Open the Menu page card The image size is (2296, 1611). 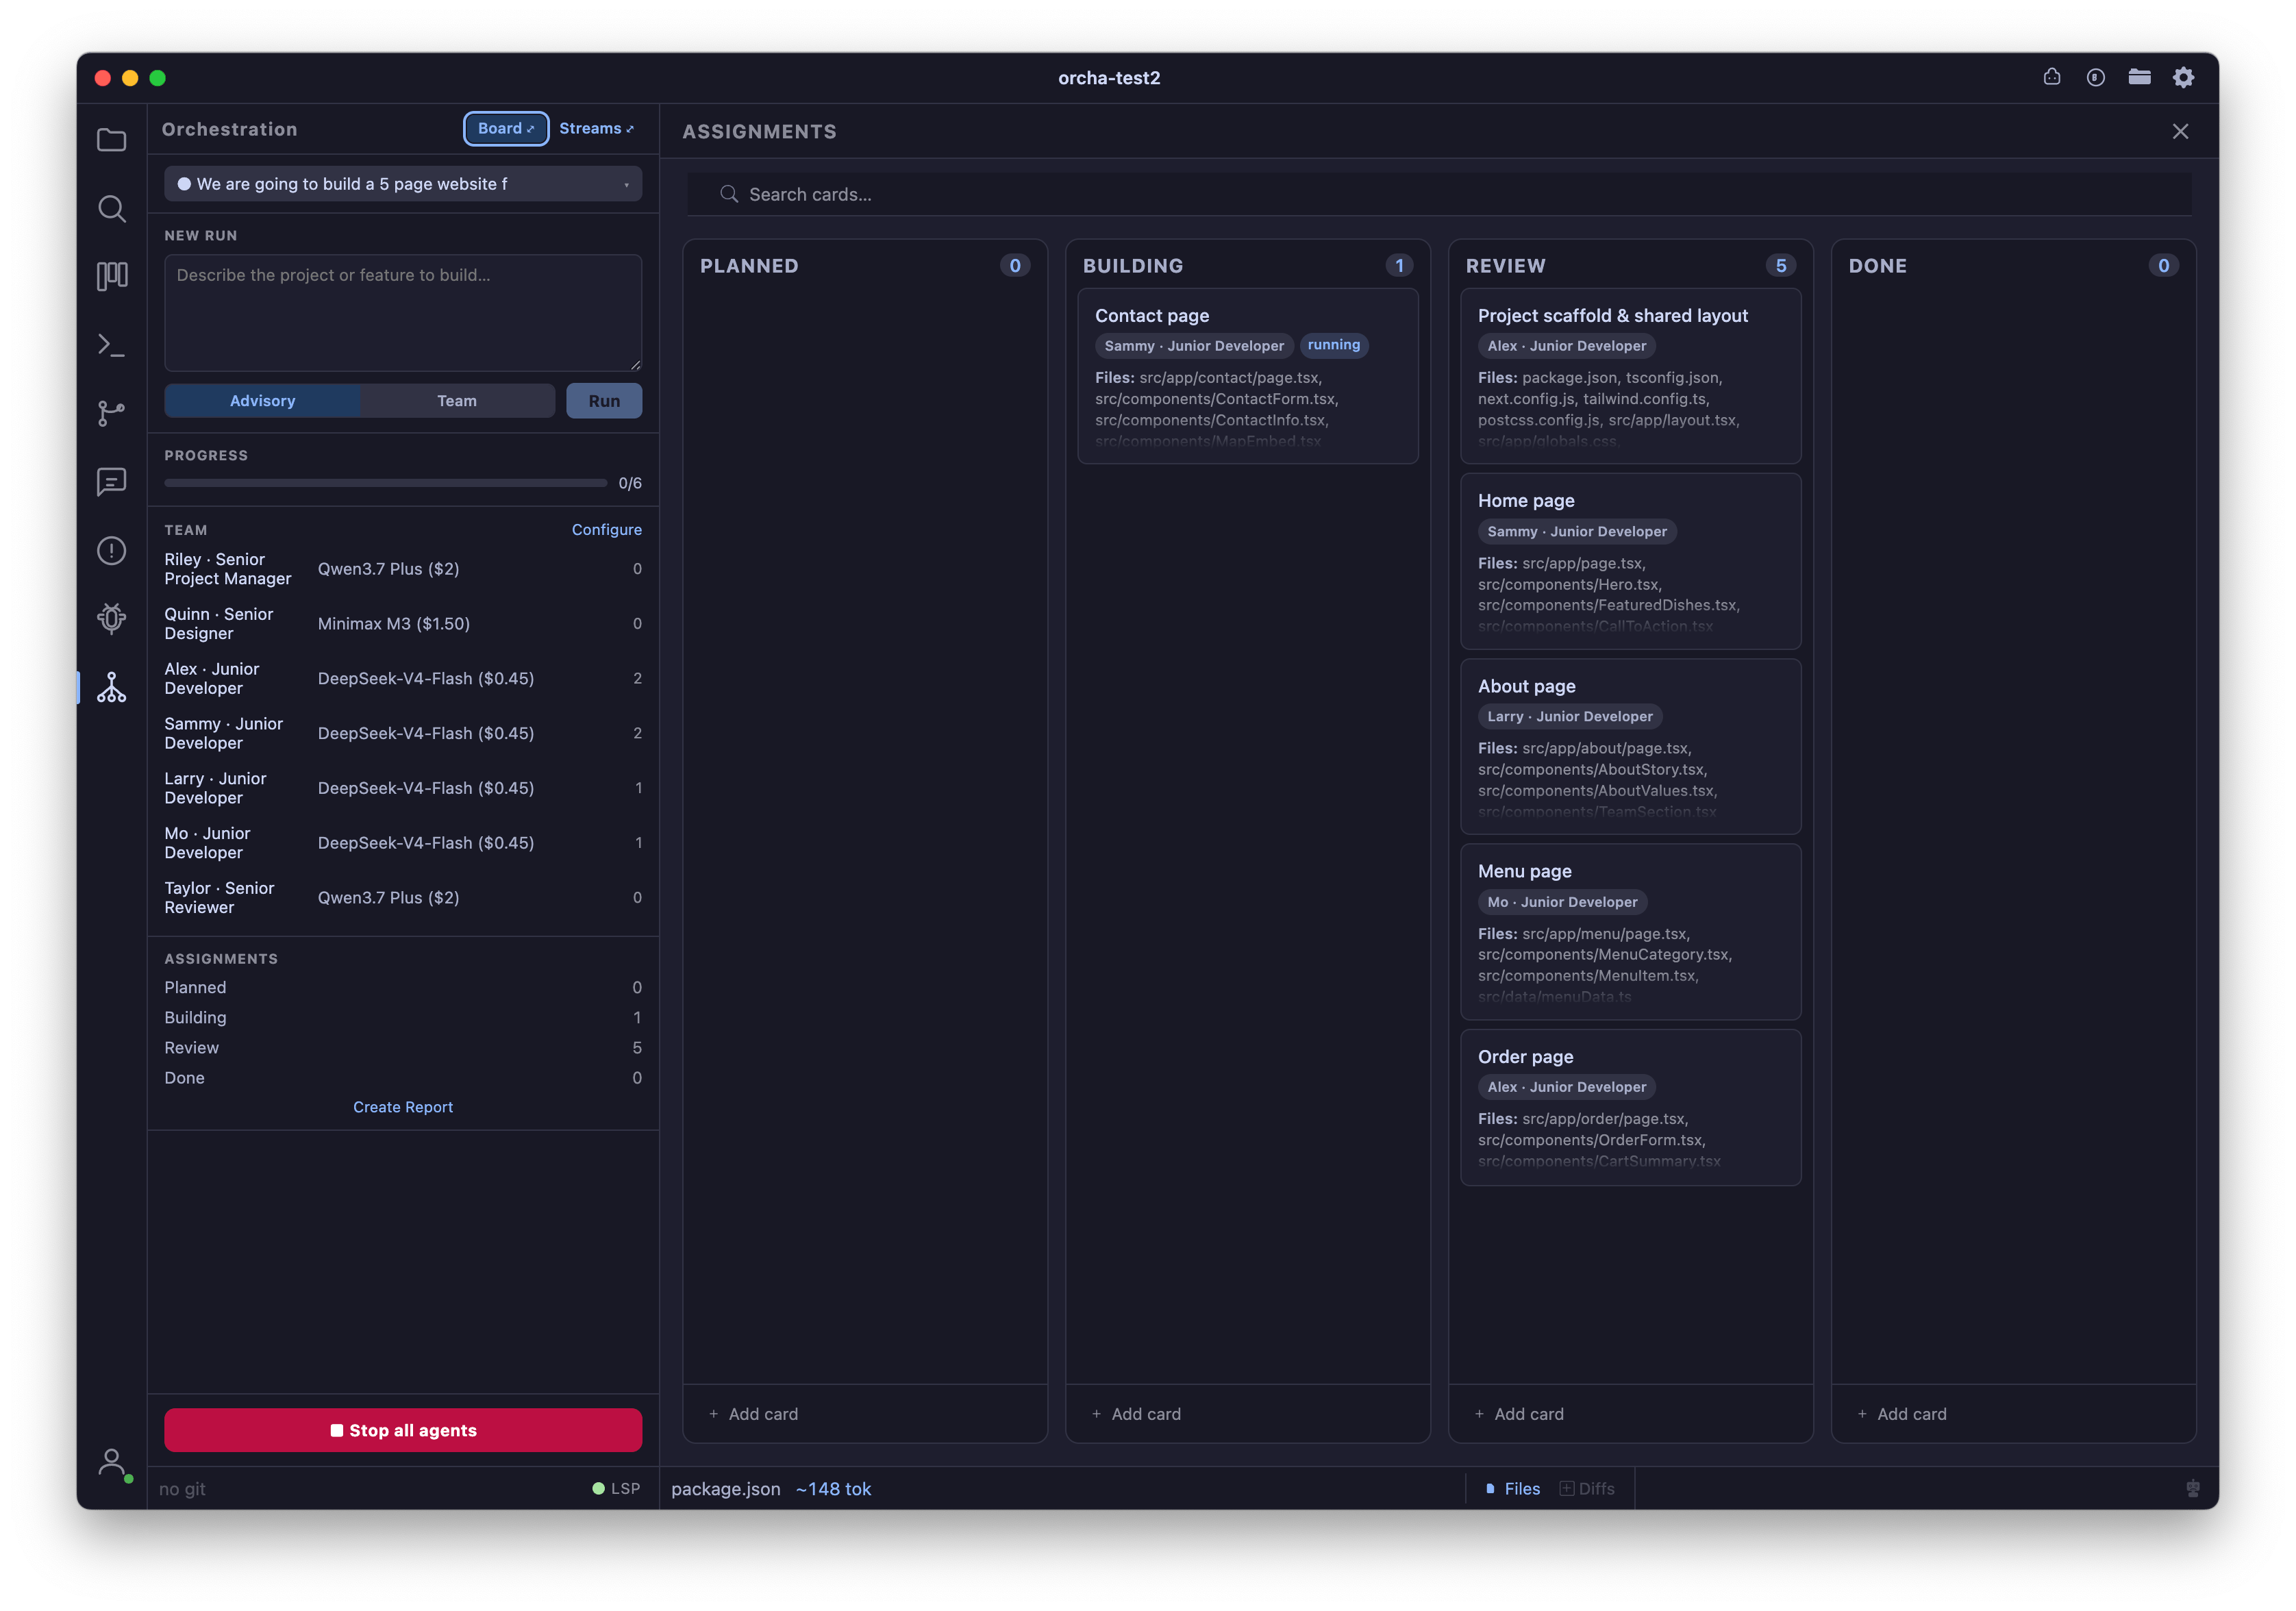point(1630,932)
